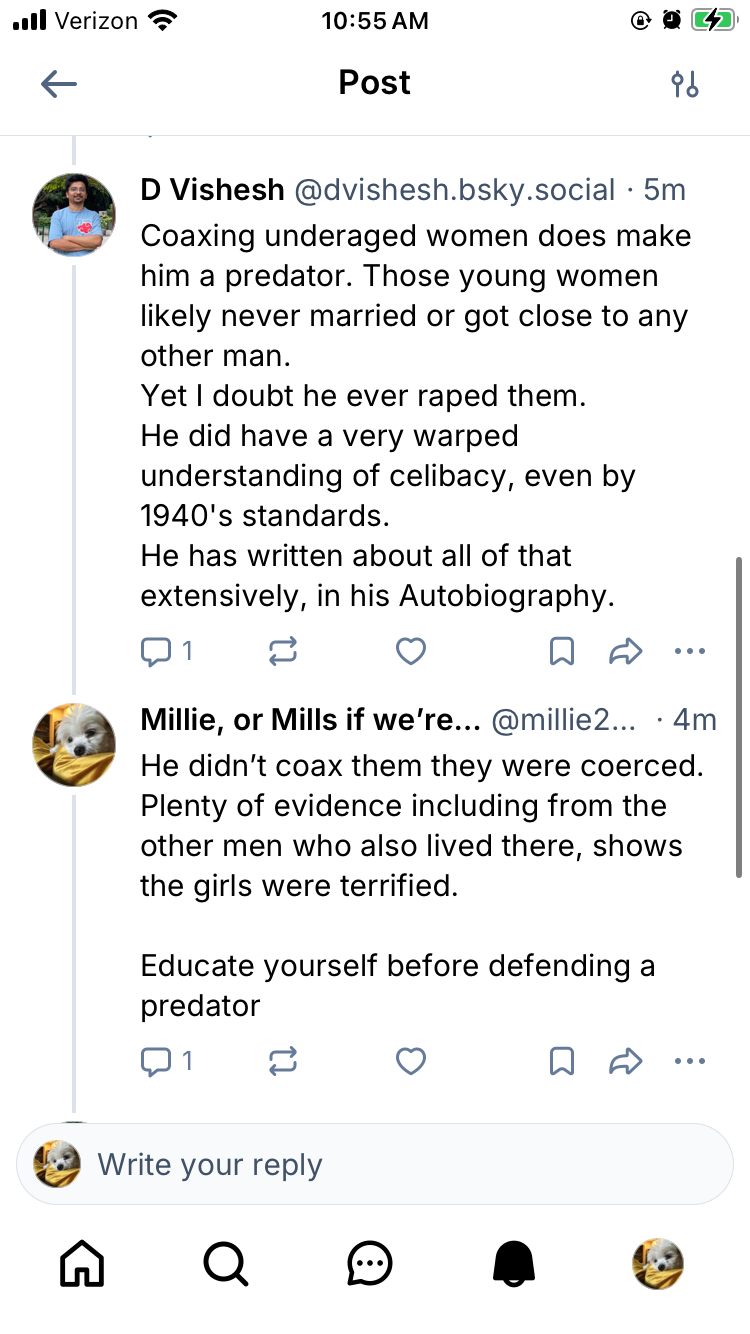Open the three-dot menu on Millie's post

tap(690, 1061)
